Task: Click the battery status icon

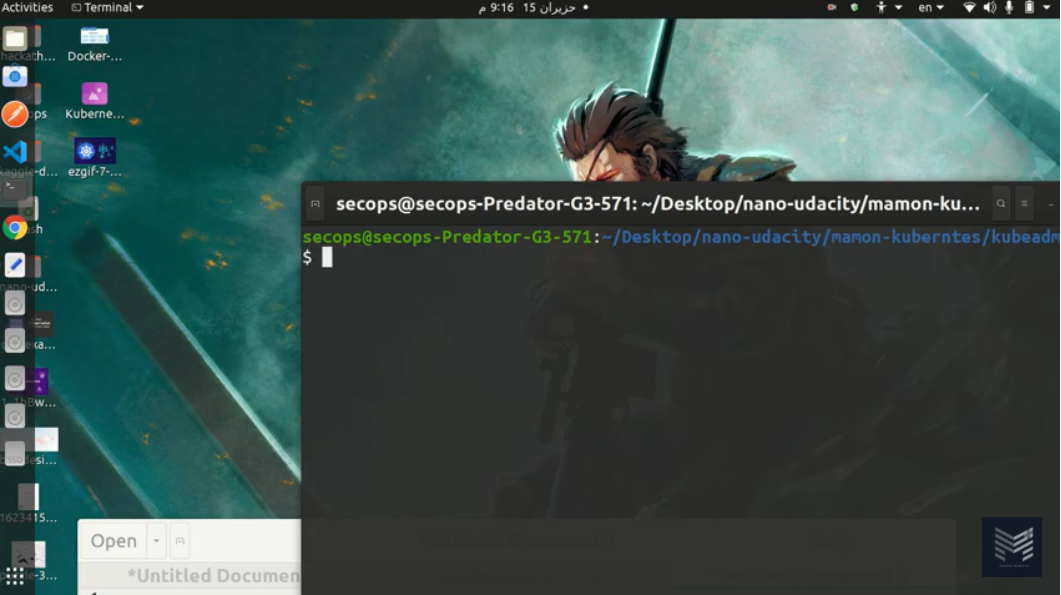Action: (x=1029, y=7)
